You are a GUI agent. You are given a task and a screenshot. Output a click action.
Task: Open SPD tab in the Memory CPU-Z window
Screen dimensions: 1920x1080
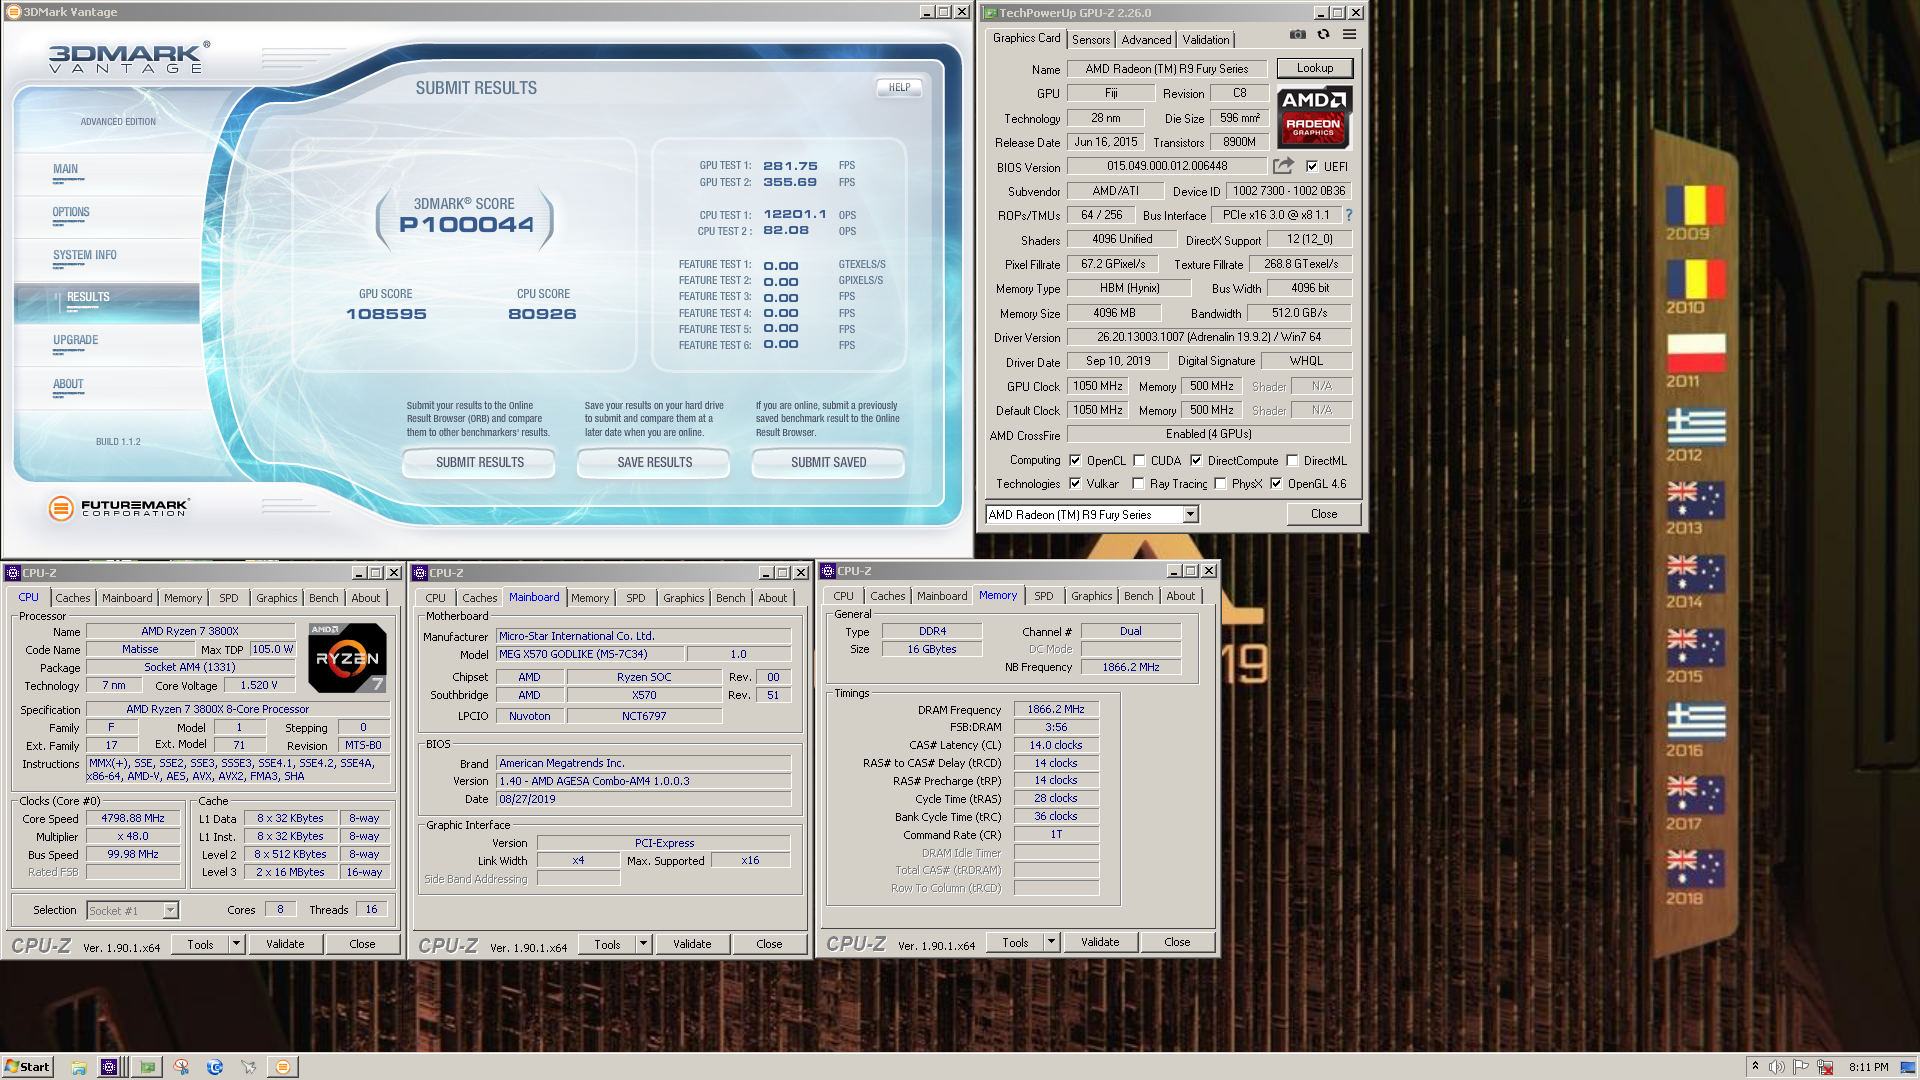tap(1043, 596)
